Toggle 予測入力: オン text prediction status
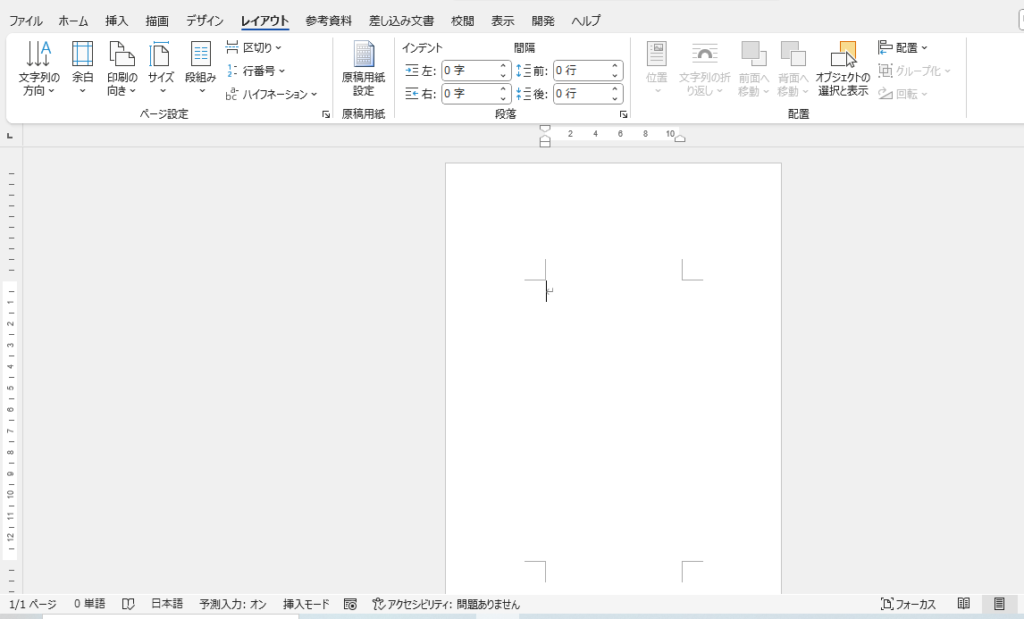Screen dimensions: 1024x619 click(x=233, y=605)
